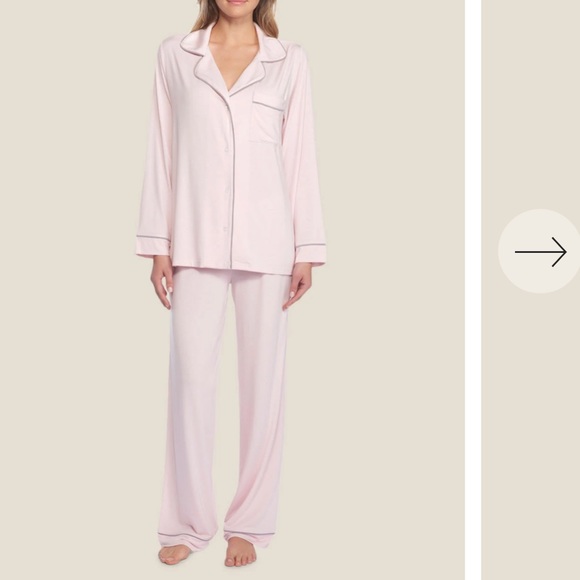Click the model's hair near shoulder

201,17
